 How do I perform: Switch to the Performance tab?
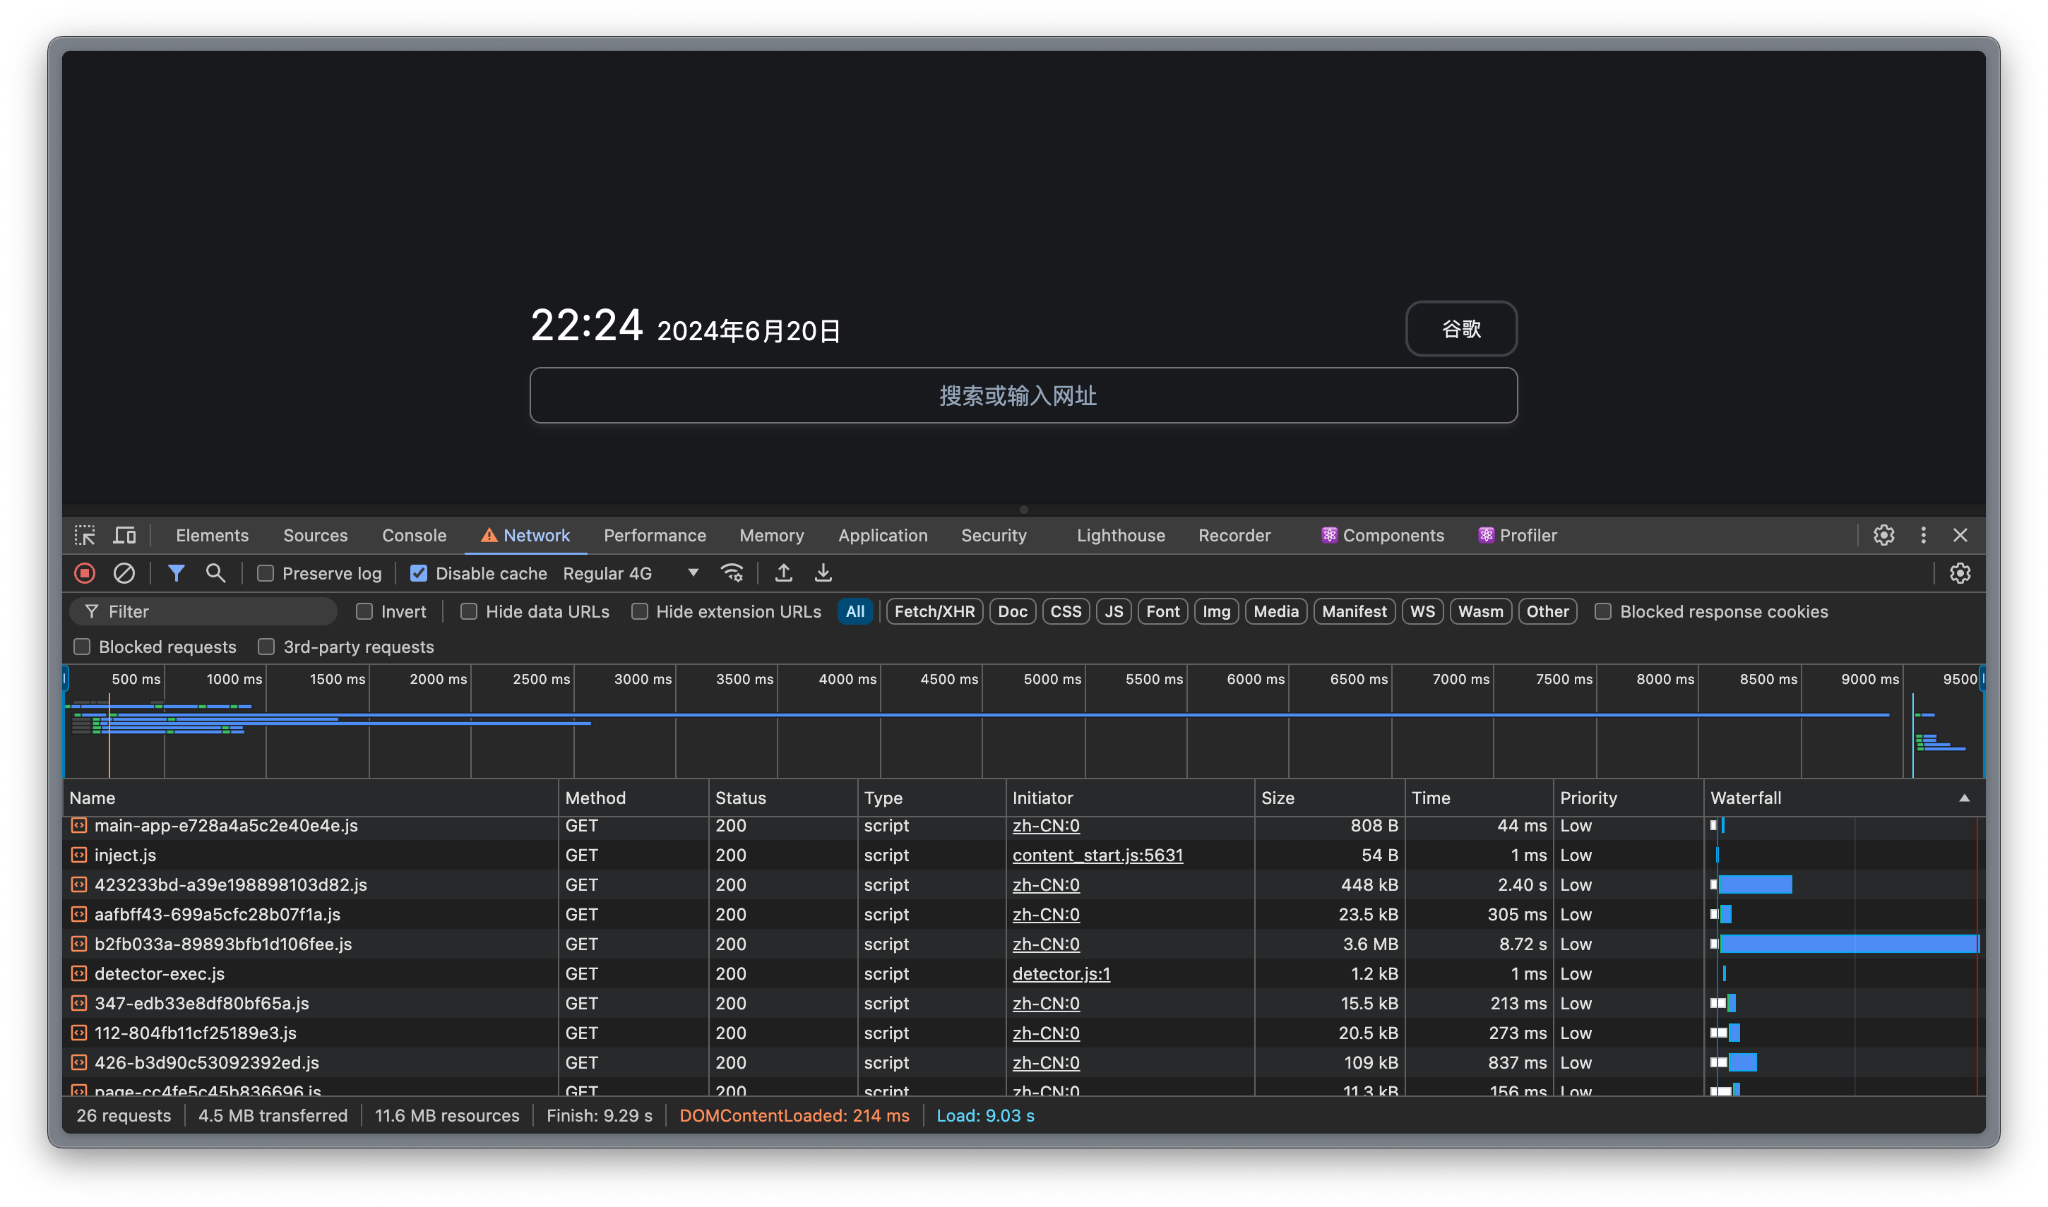click(654, 535)
